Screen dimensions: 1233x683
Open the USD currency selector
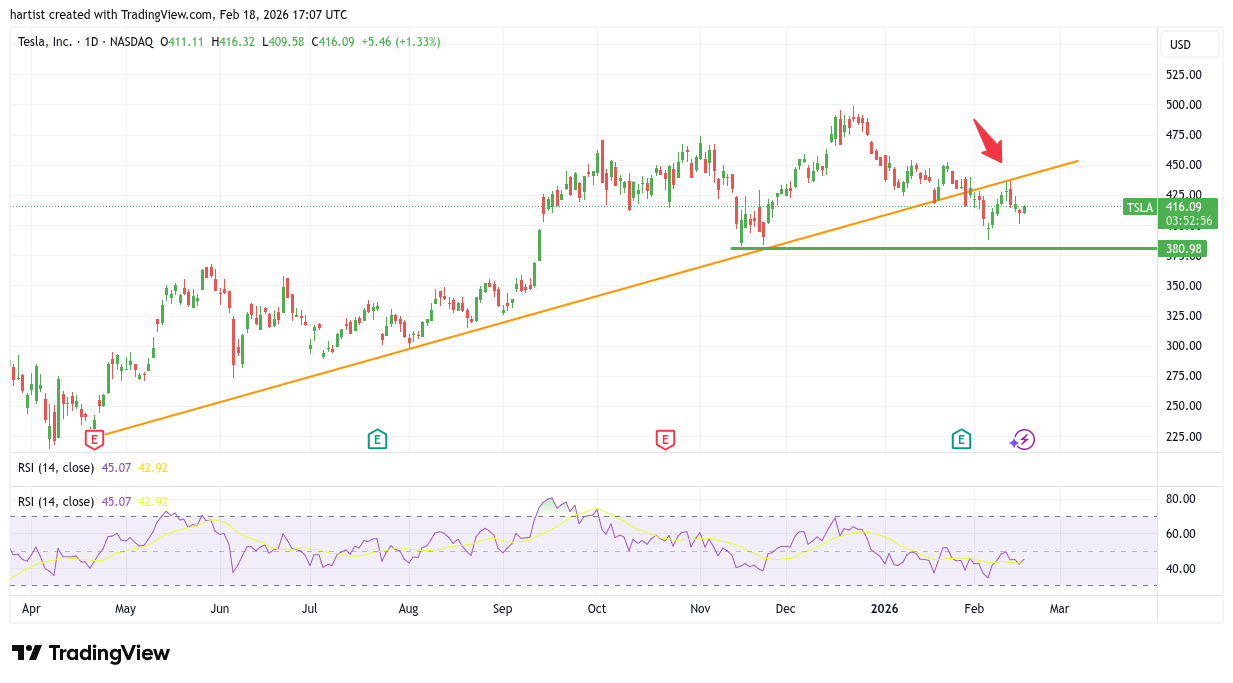click(x=1189, y=44)
